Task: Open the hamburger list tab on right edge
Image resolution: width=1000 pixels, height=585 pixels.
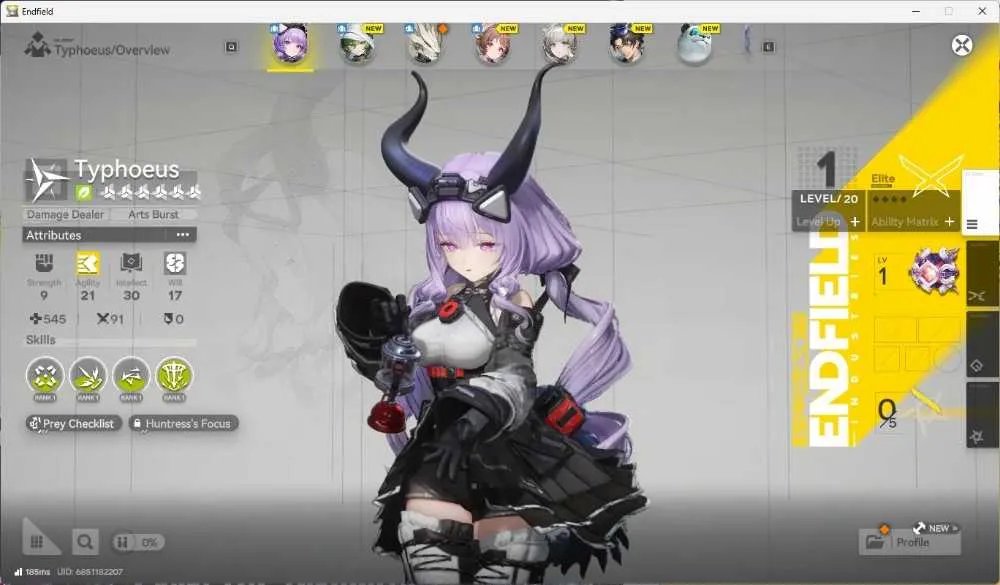Action: point(973,224)
